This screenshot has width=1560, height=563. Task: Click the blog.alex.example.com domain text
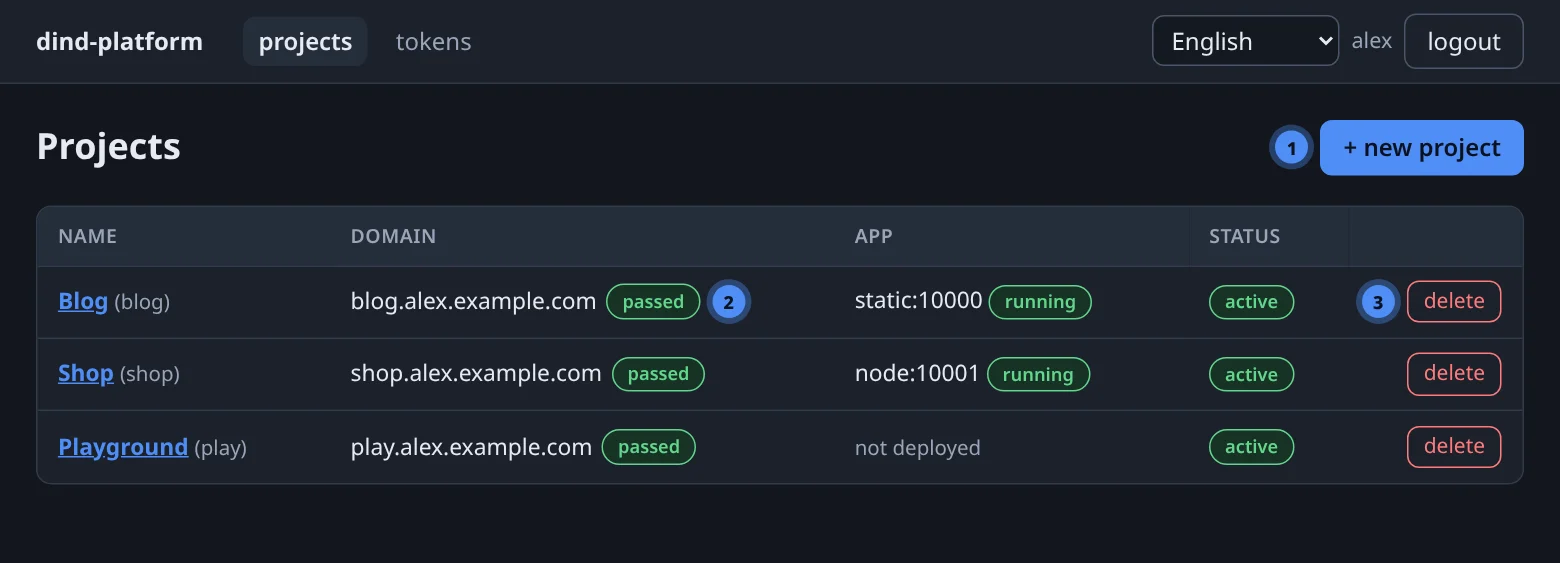[x=473, y=301]
